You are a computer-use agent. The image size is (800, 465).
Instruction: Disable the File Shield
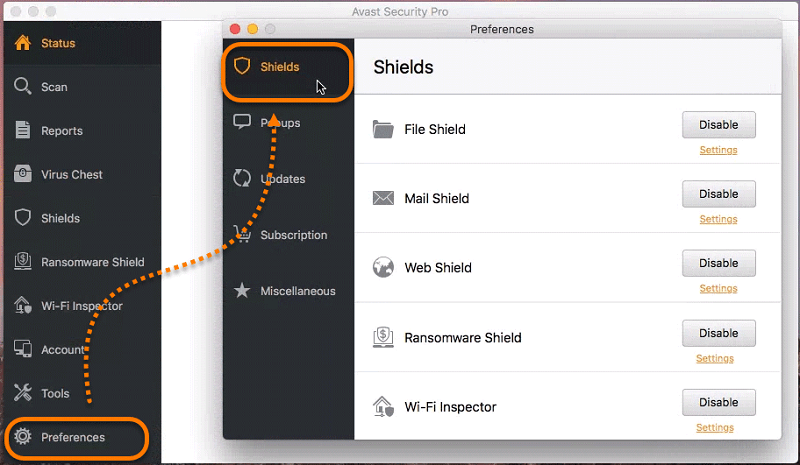click(718, 125)
